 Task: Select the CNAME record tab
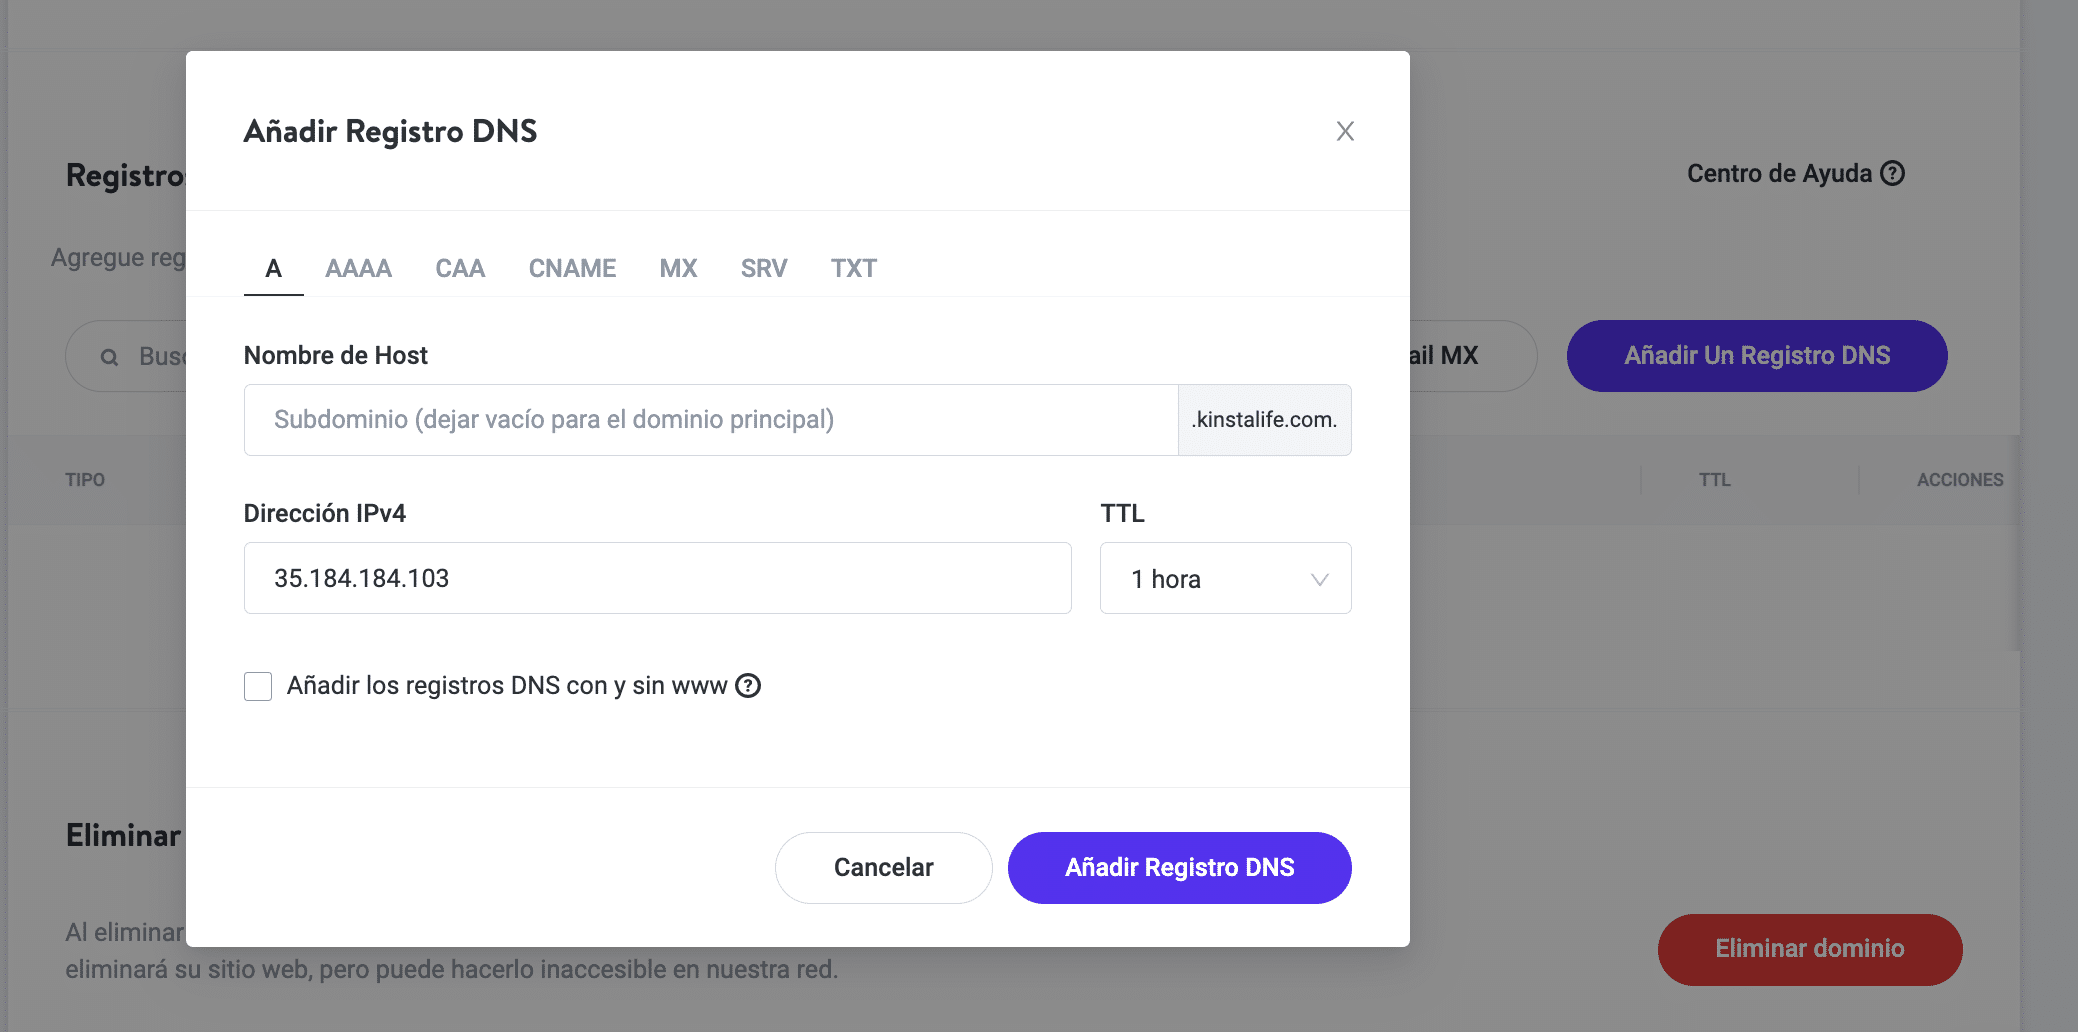[x=572, y=268]
